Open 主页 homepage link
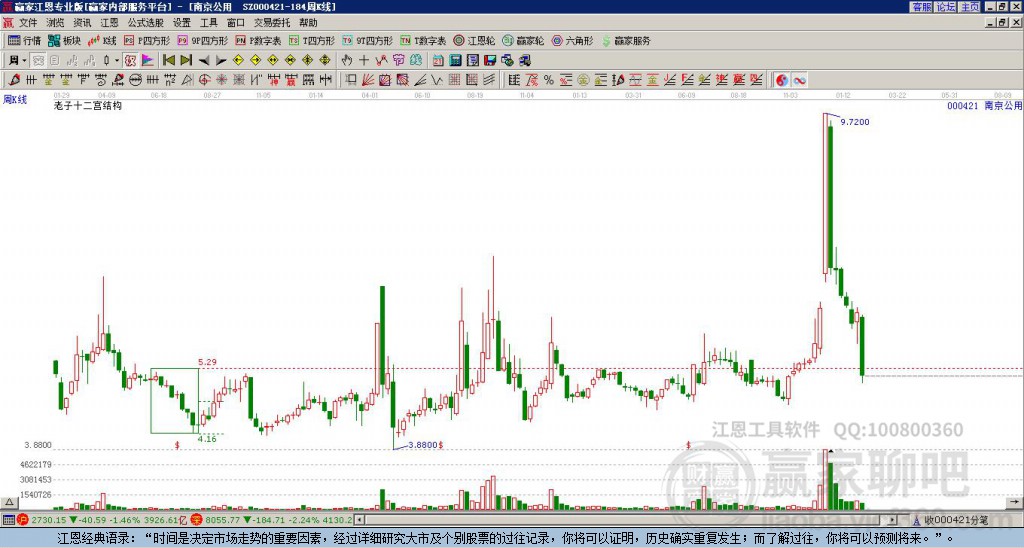This screenshot has width=1024, height=548. pyautogui.click(x=970, y=7)
